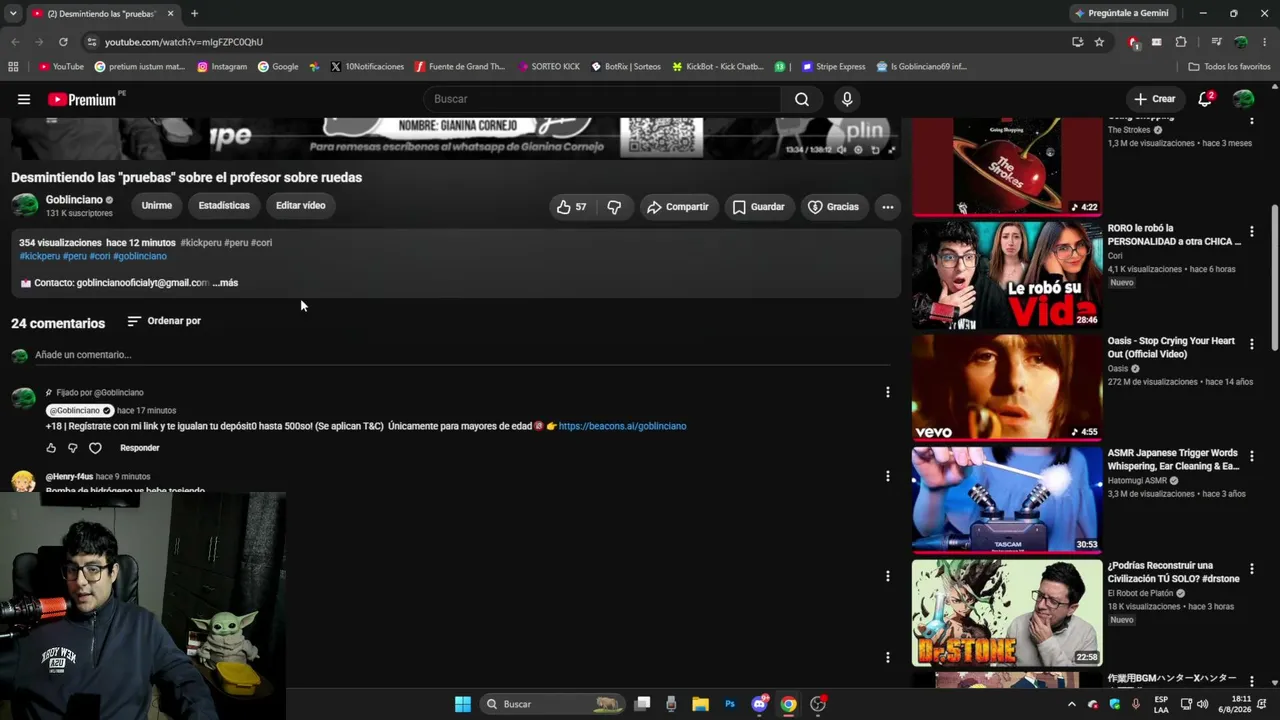Open the Goblinciano channel name
Screen dimensions: 1280x720
(x=74, y=200)
